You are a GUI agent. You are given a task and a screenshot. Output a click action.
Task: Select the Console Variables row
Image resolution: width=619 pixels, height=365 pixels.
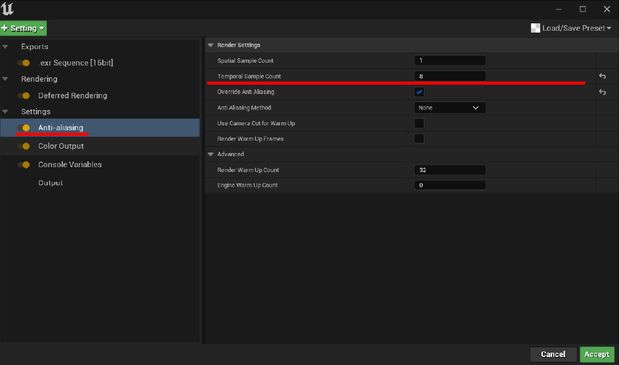point(100,165)
